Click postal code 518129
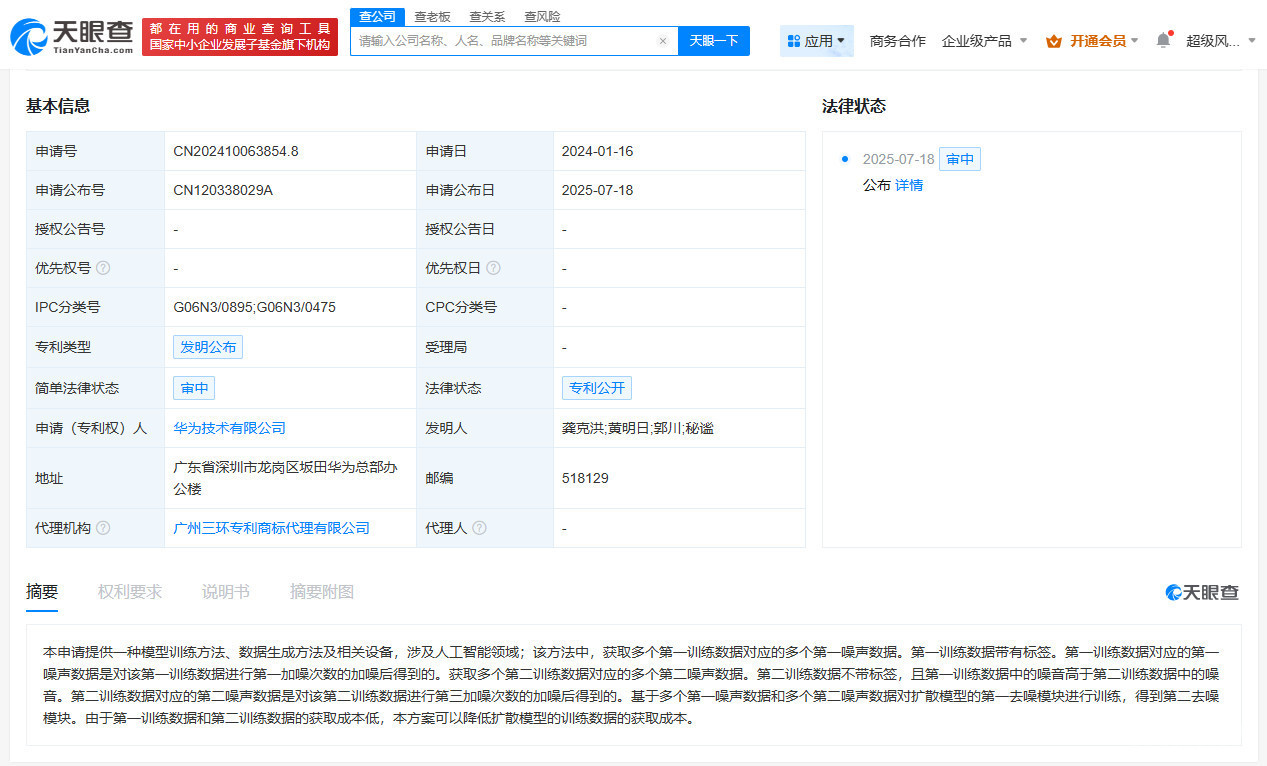 pyautogui.click(x=585, y=478)
